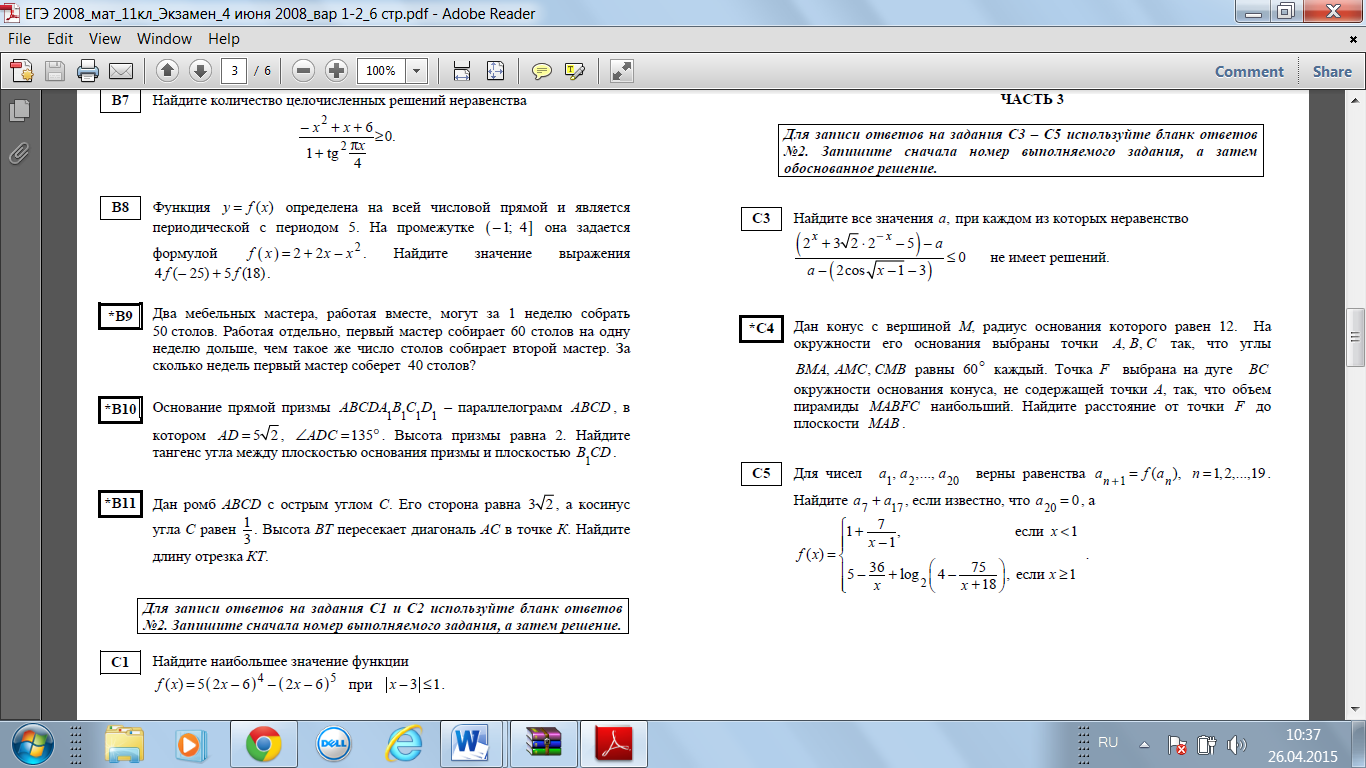1366x768 pixels.
Task: Open the Edit menu
Action: tap(60, 39)
